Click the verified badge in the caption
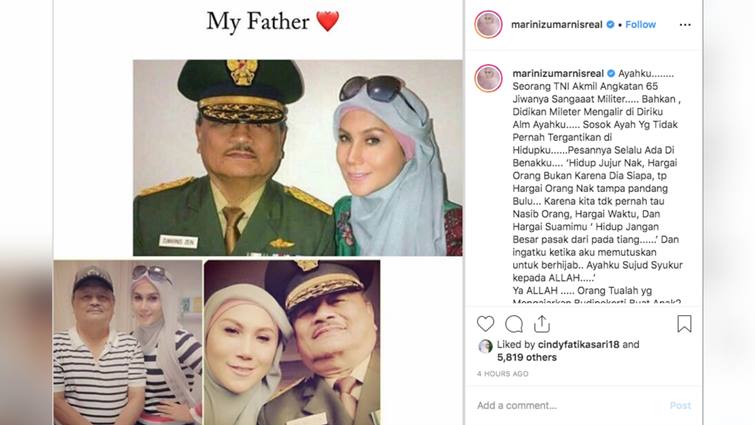Screen dimensions: 755x425 [611, 74]
